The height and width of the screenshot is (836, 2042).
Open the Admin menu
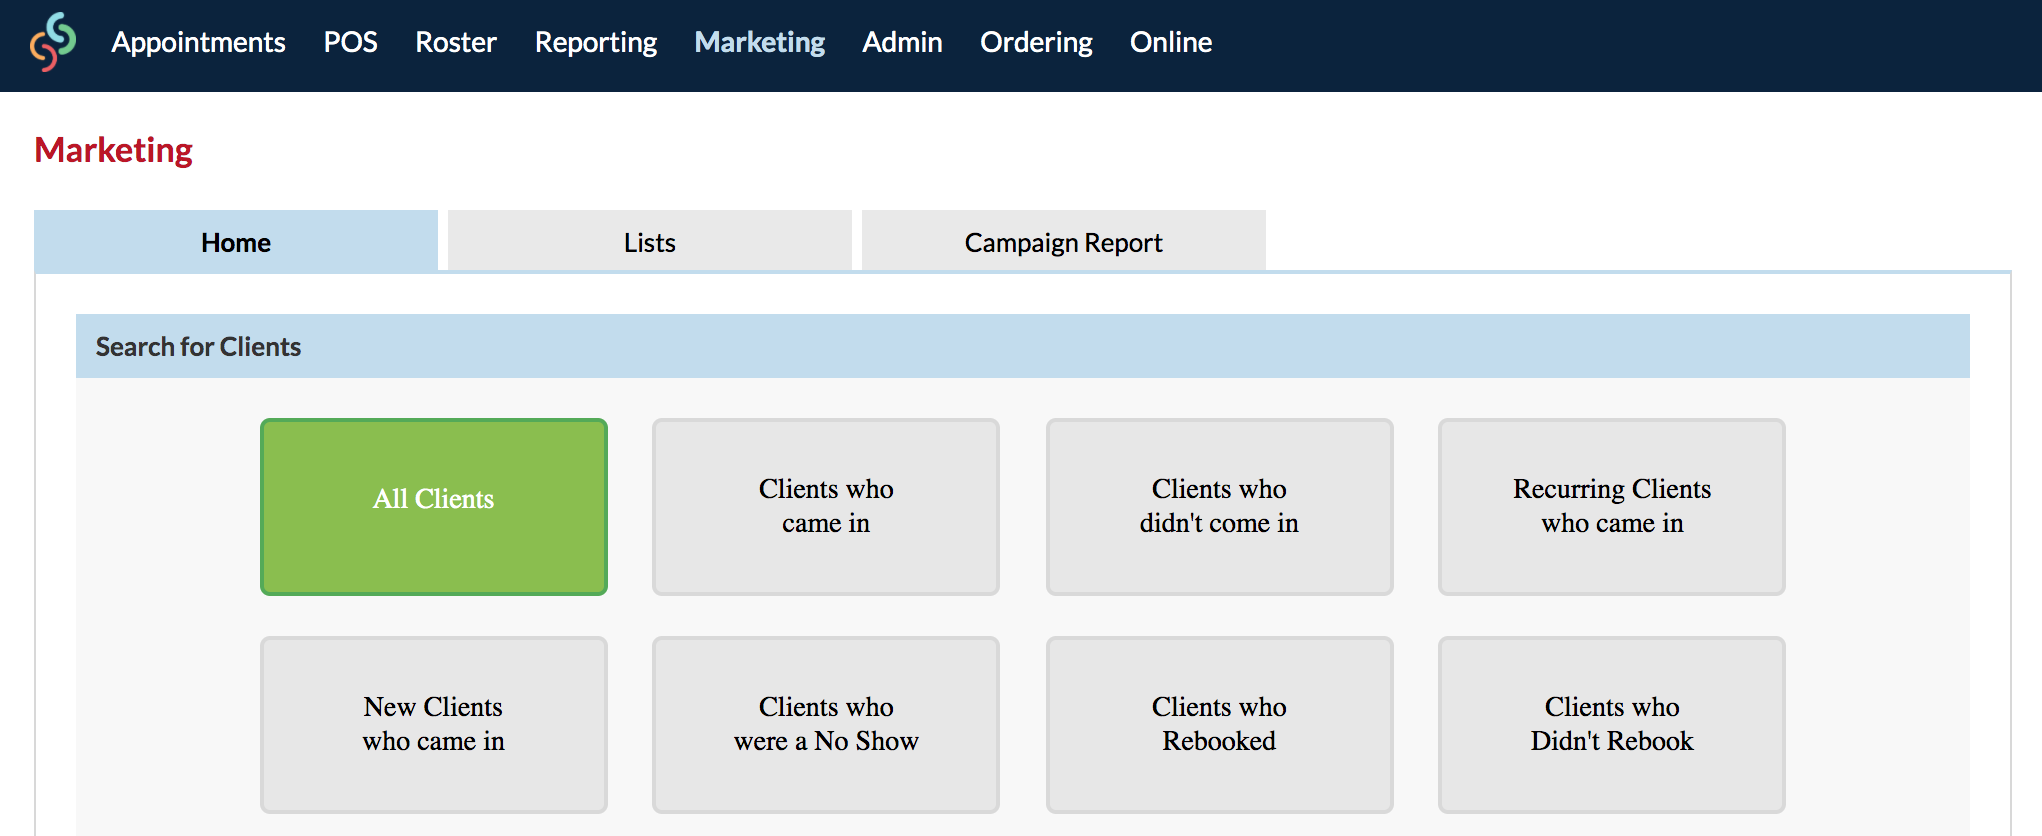click(902, 42)
